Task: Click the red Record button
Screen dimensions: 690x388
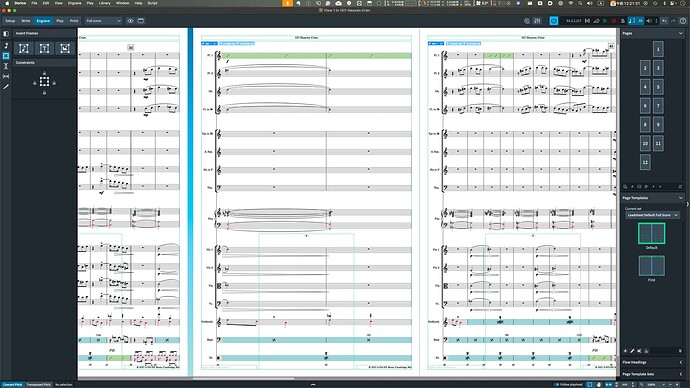Action: pos(614,21)
